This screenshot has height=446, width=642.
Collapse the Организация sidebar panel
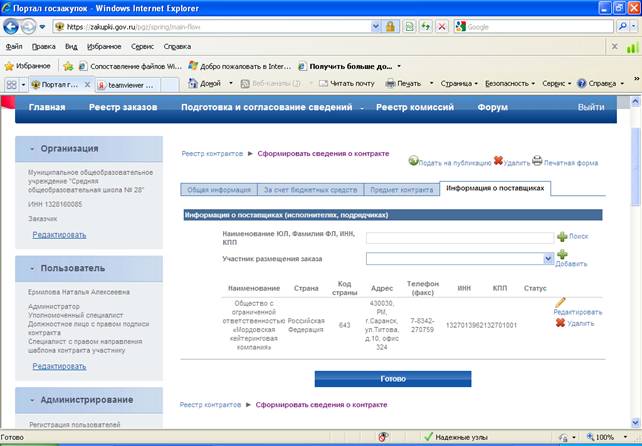tap(32, 149)
